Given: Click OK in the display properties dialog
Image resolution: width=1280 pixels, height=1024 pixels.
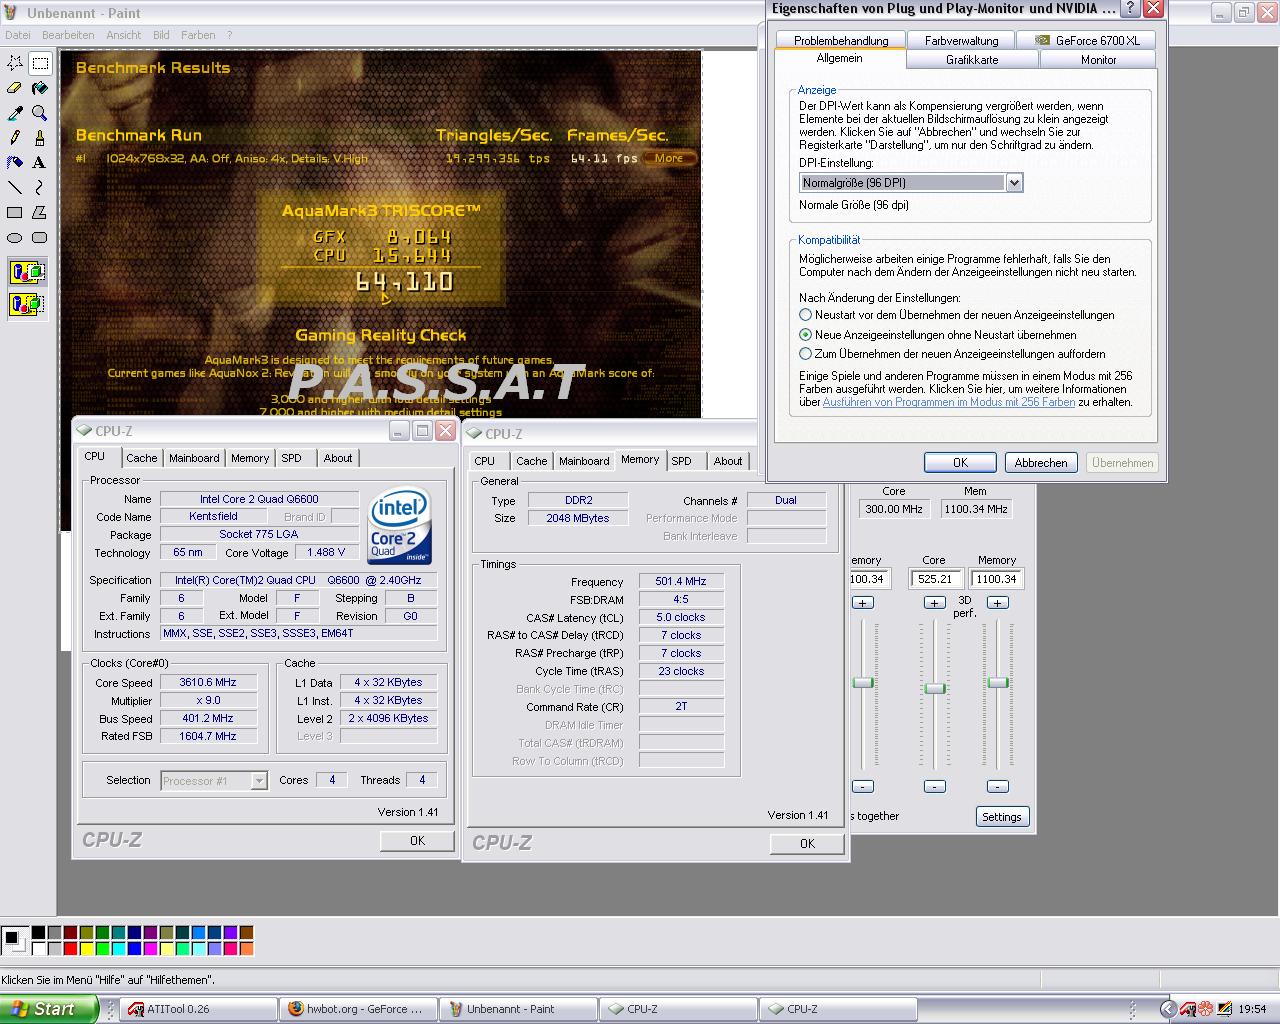Looking at the screenshot, I should point(960,463).
